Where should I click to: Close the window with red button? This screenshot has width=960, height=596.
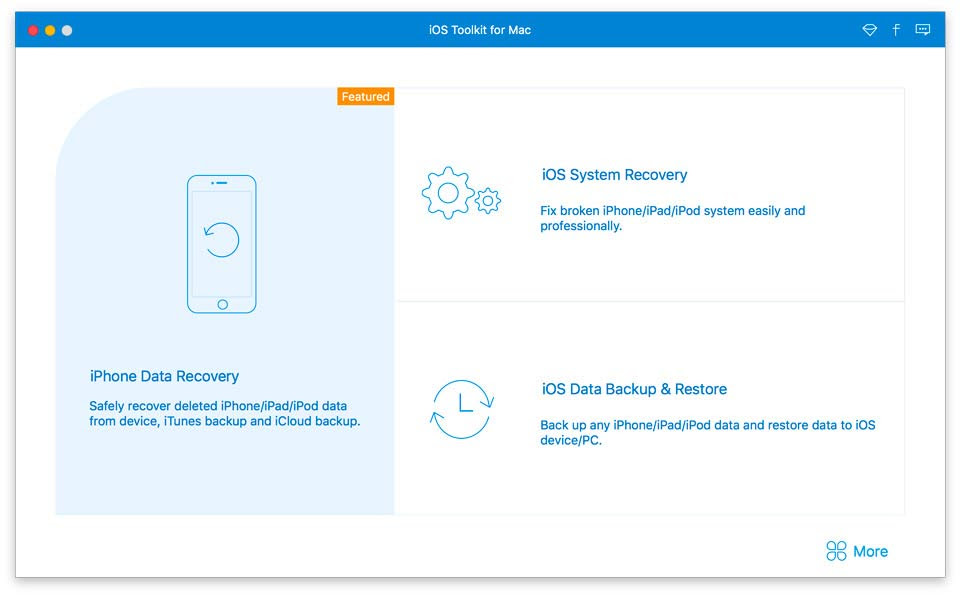33,30
